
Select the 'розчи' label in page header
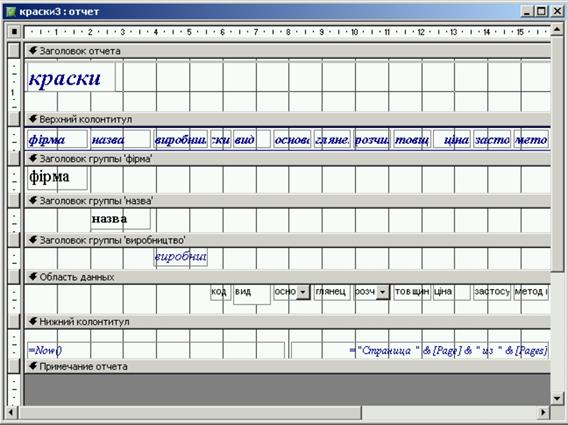372,139
